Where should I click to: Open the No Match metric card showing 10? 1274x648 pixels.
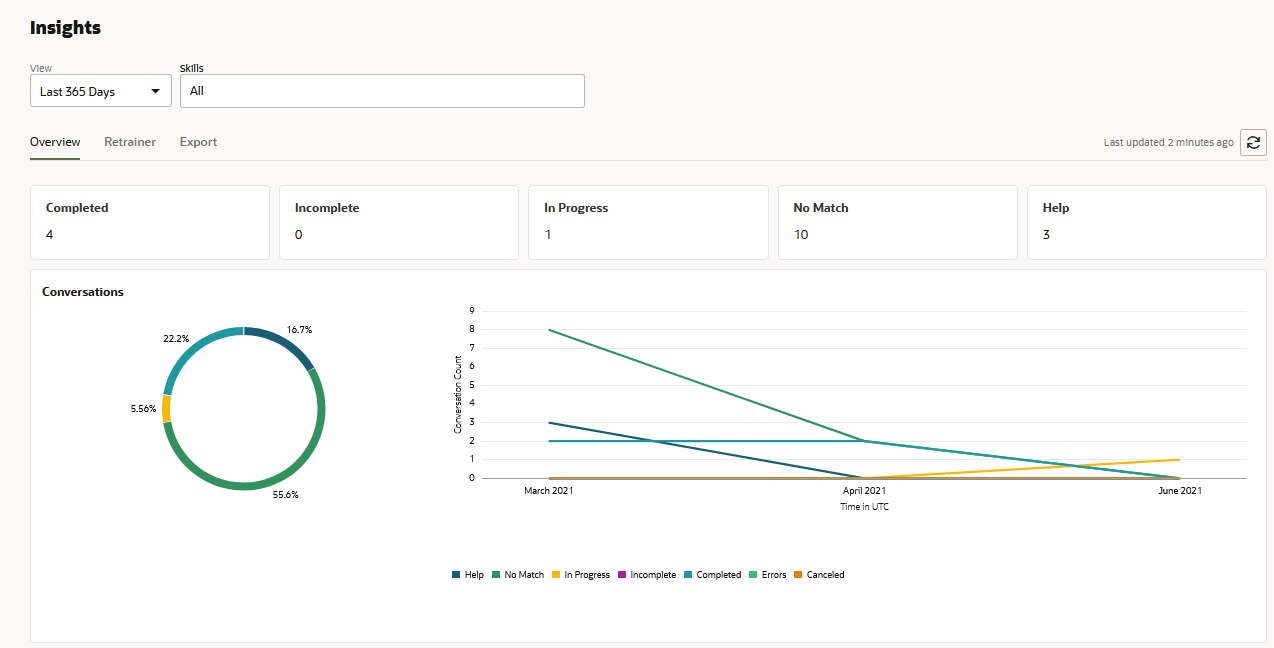pos(897,222)
